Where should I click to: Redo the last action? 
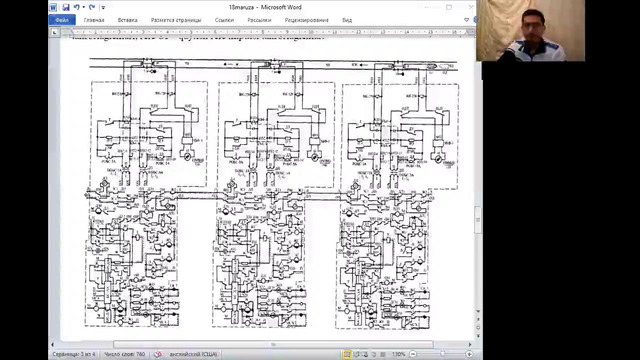(92, 7)
